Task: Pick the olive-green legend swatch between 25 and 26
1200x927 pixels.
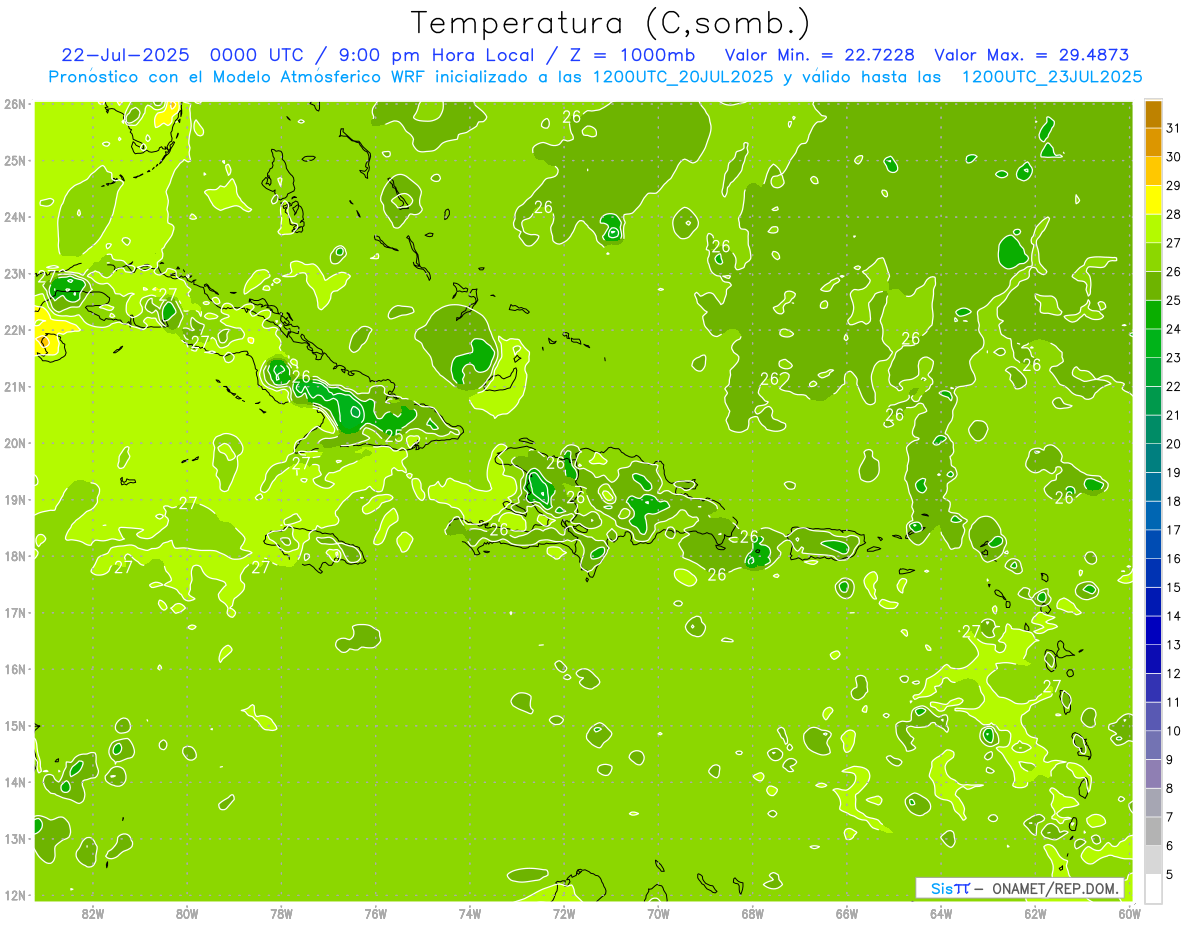Action: 1153,286
